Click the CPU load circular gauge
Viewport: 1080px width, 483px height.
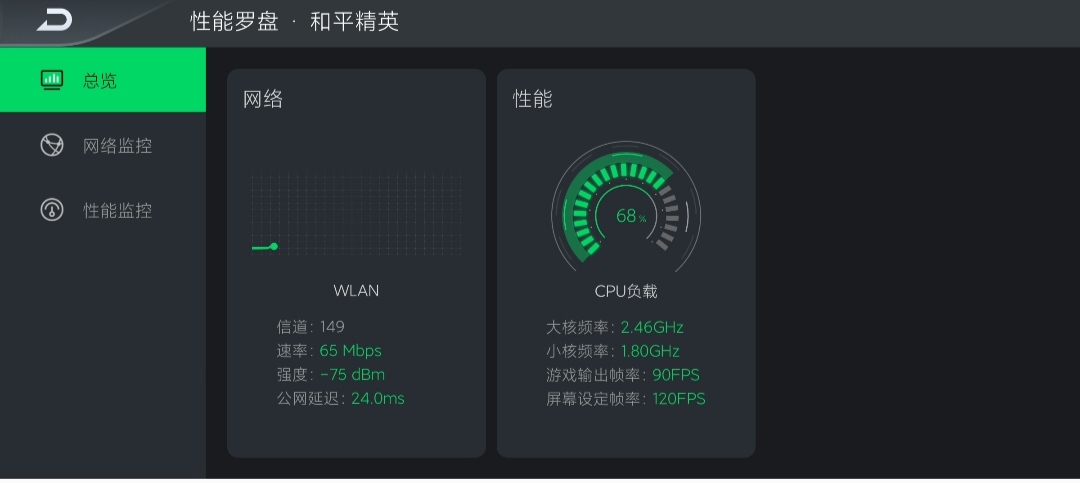[626, 206]
